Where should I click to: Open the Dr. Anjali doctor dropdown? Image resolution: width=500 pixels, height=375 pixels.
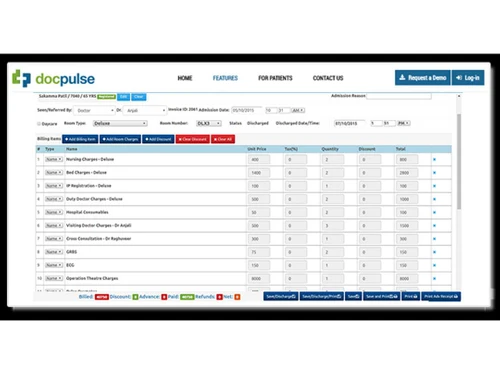click(x=145, y=110)
